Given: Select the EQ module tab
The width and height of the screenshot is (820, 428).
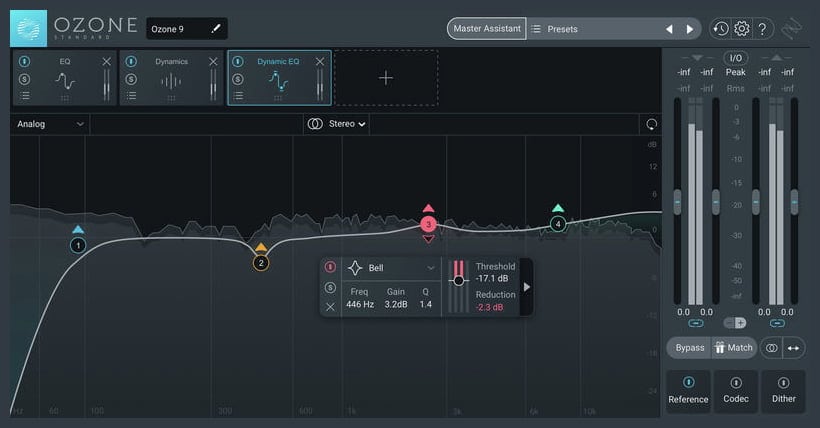Looking at the screenshot, I should pyautogui.click(x=65, y=78).
